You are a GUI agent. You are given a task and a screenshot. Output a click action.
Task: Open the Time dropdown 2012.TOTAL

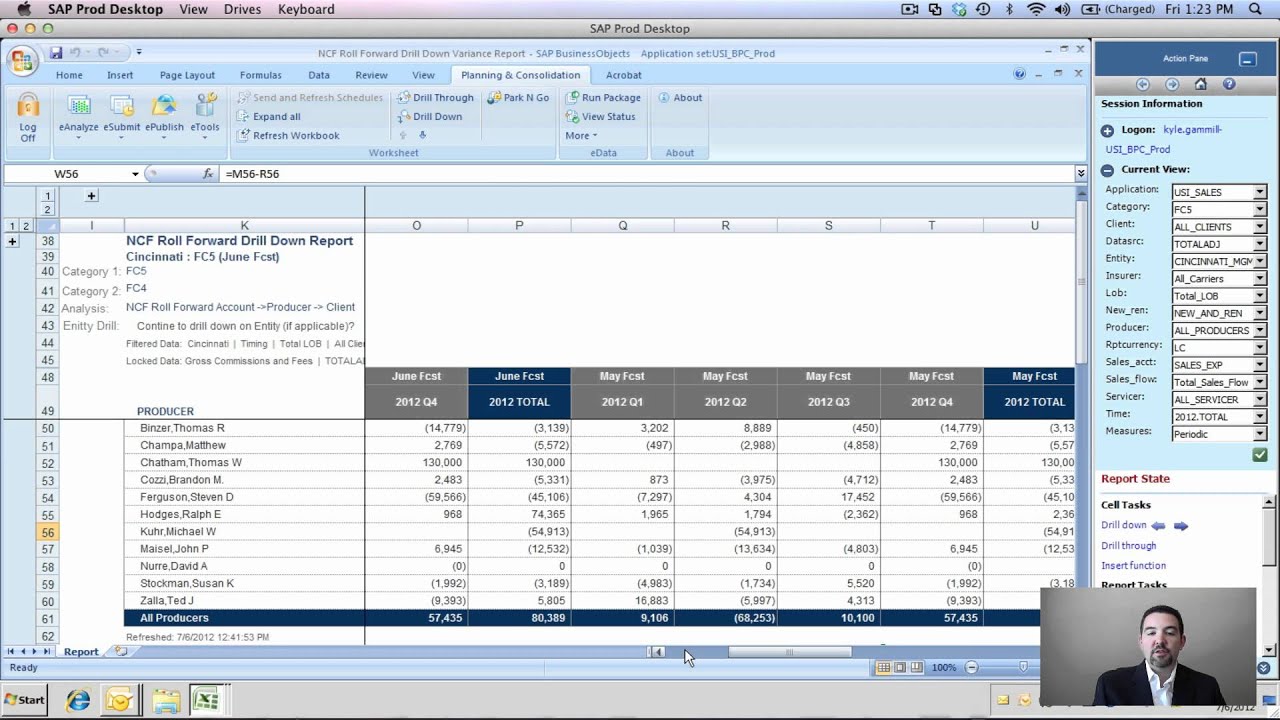coord(1259,416)
